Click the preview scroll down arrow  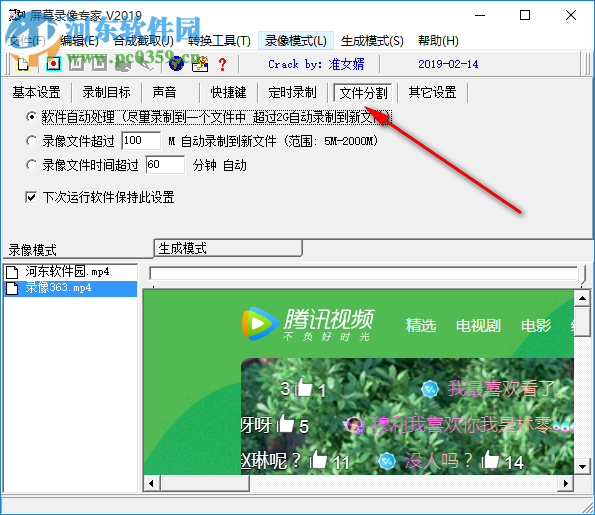coord(582,466)
